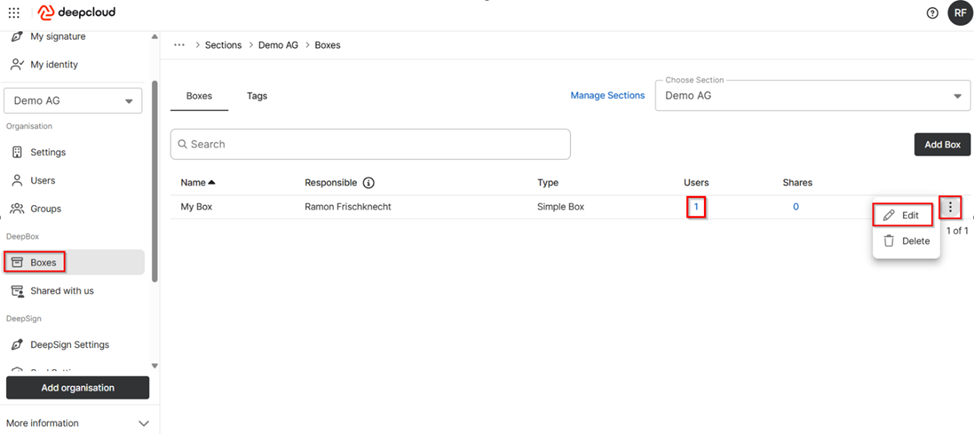
Task: Open the Manage Sections link
Action: [x=607, y=96]
